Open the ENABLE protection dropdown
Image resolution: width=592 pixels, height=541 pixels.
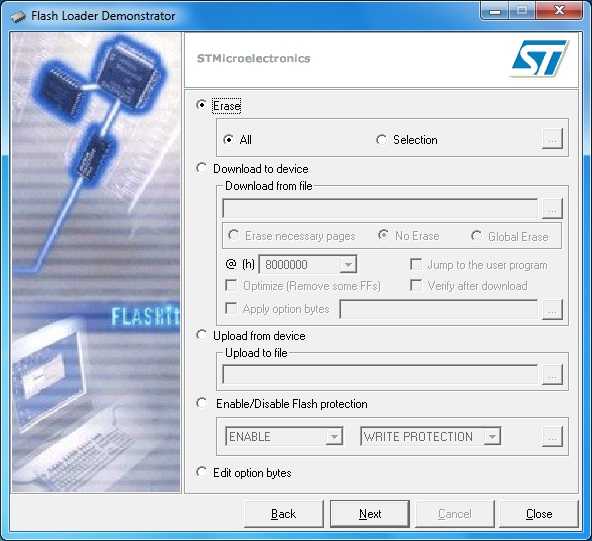tap(334, 437)
